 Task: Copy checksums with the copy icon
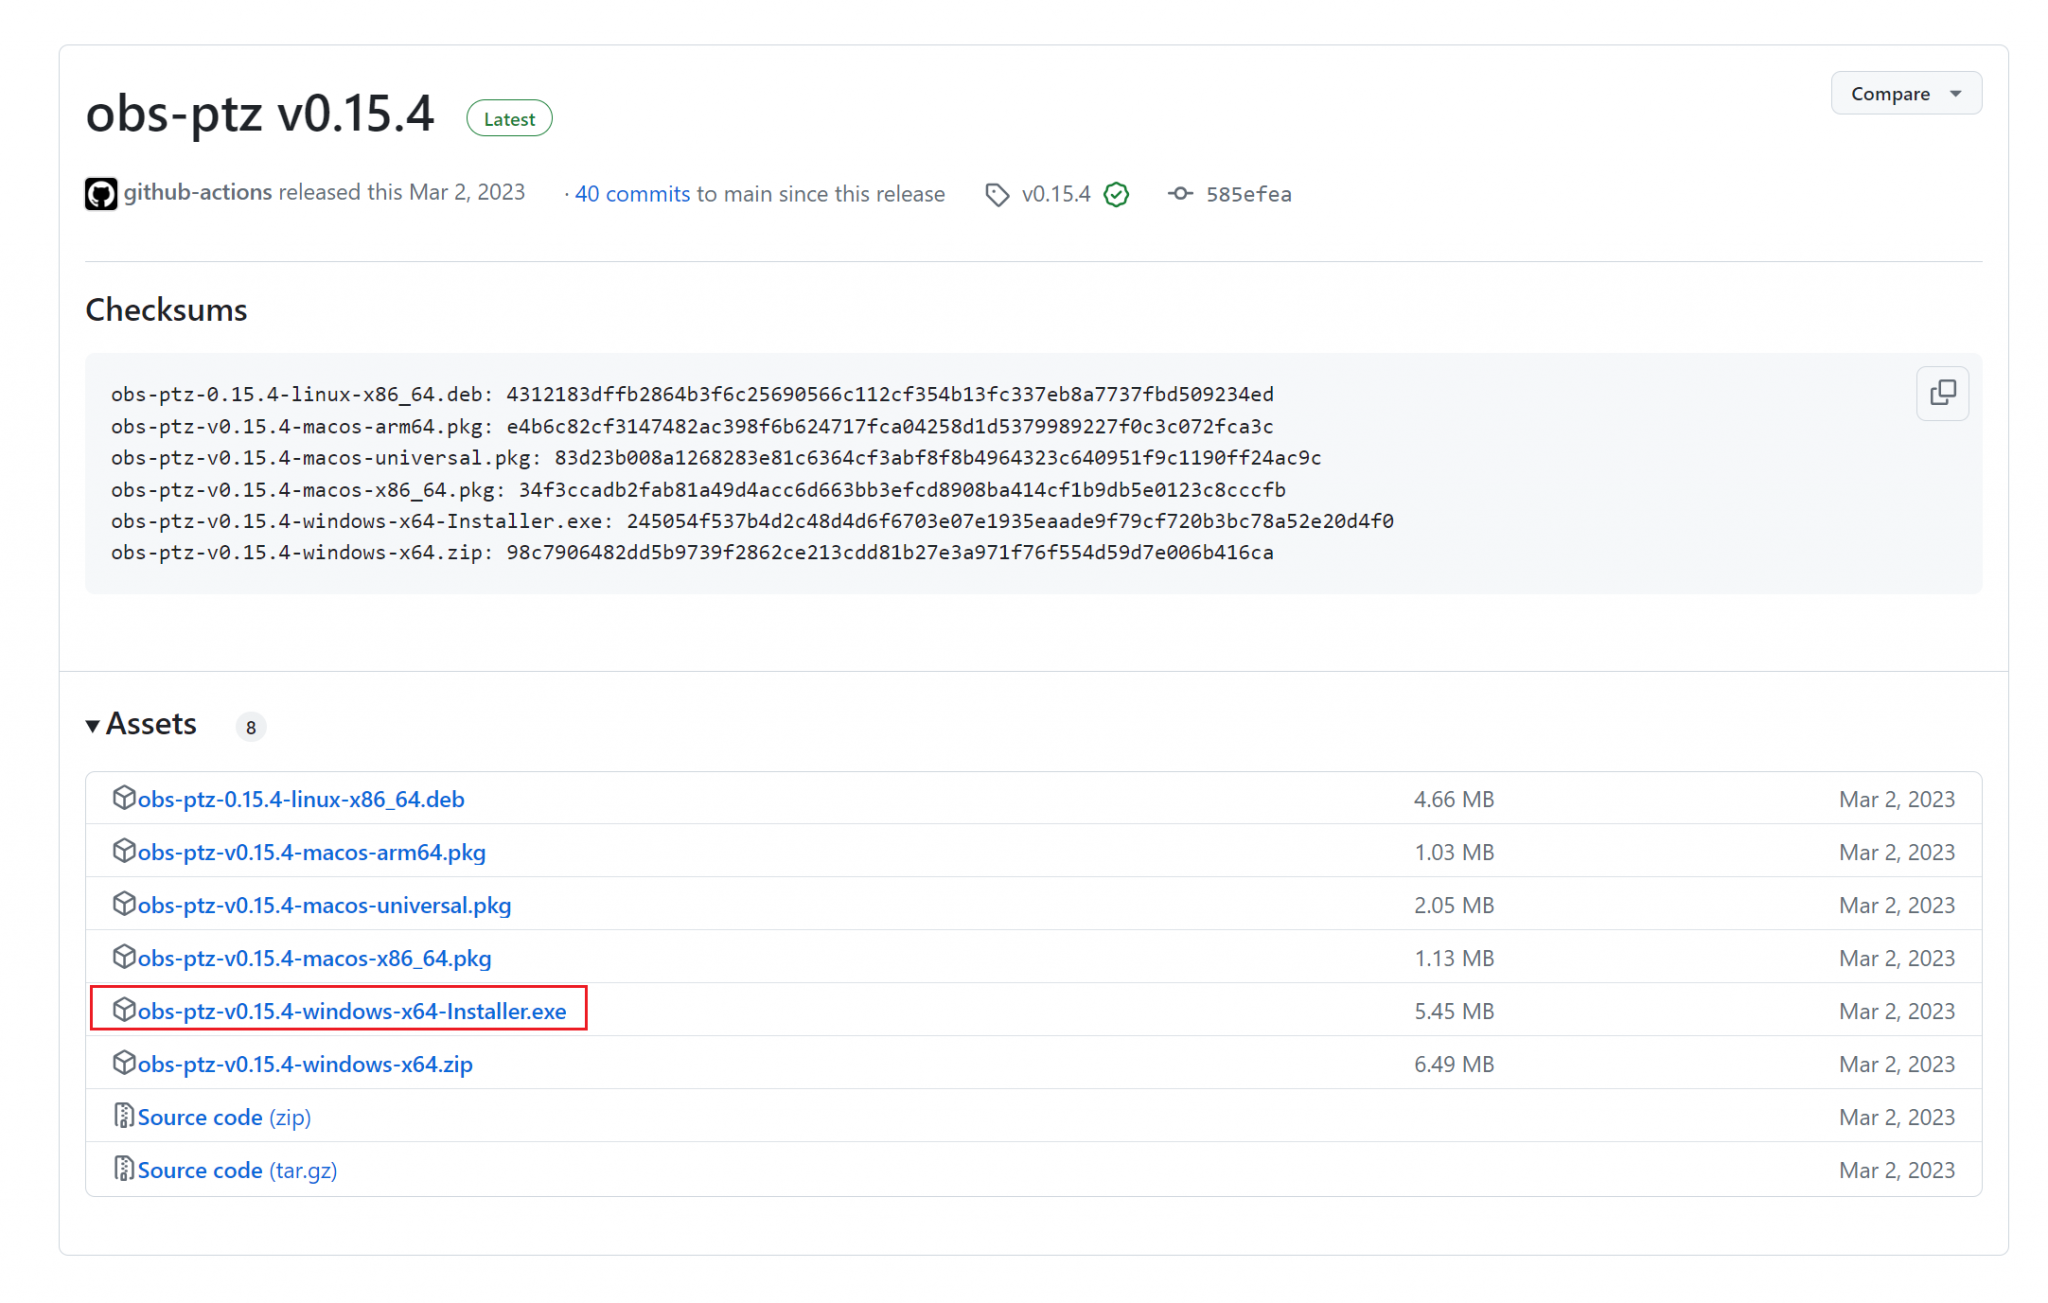tap(1941, 392)
